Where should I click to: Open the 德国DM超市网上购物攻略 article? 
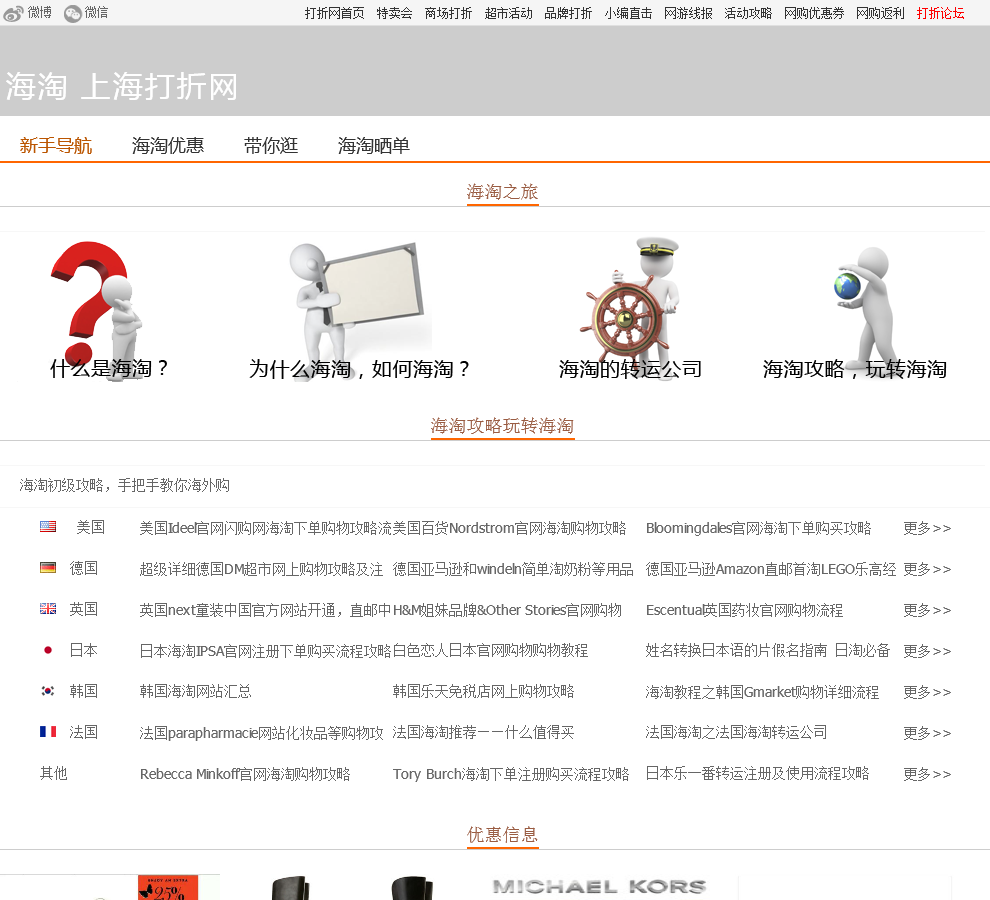261,569
